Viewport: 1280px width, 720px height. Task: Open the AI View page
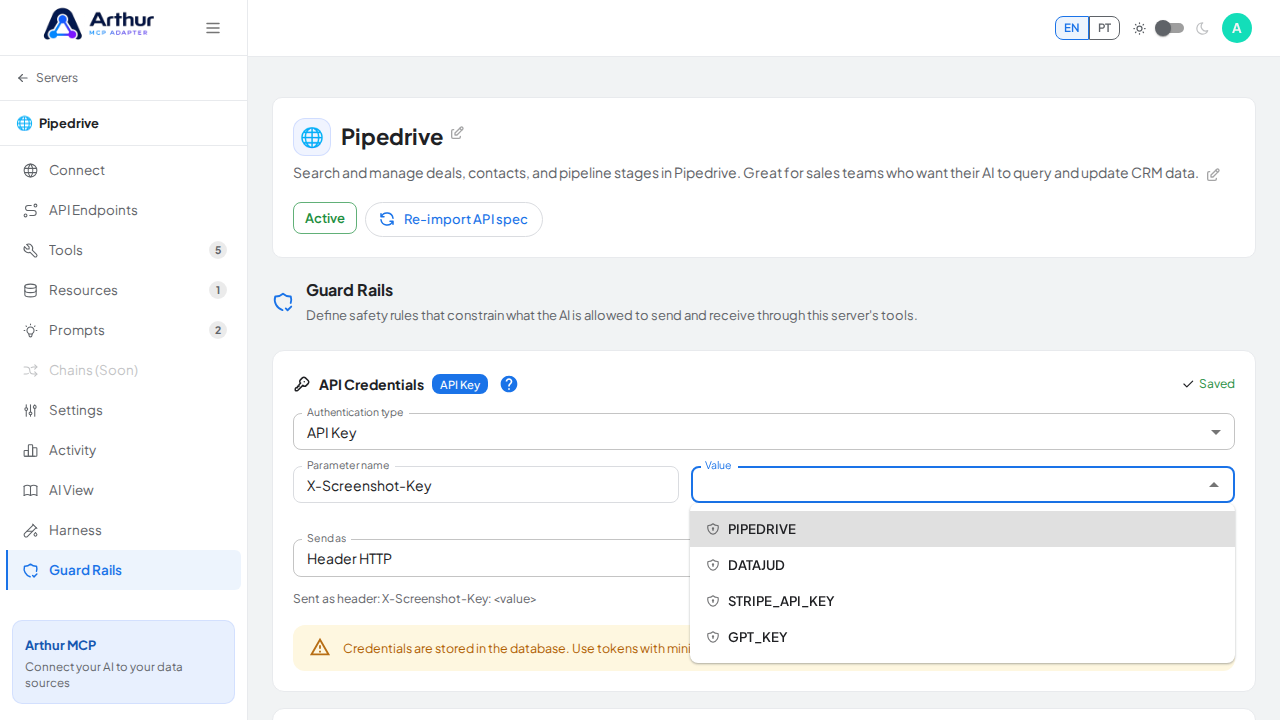124,490
